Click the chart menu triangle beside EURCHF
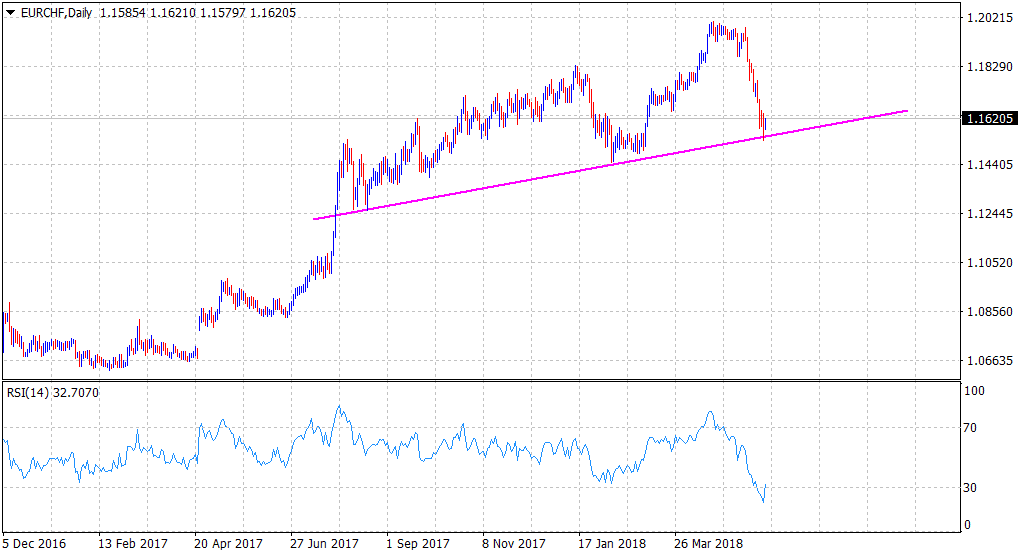The width and height of the screenshot is (1020, 556). tap(10, 12)
